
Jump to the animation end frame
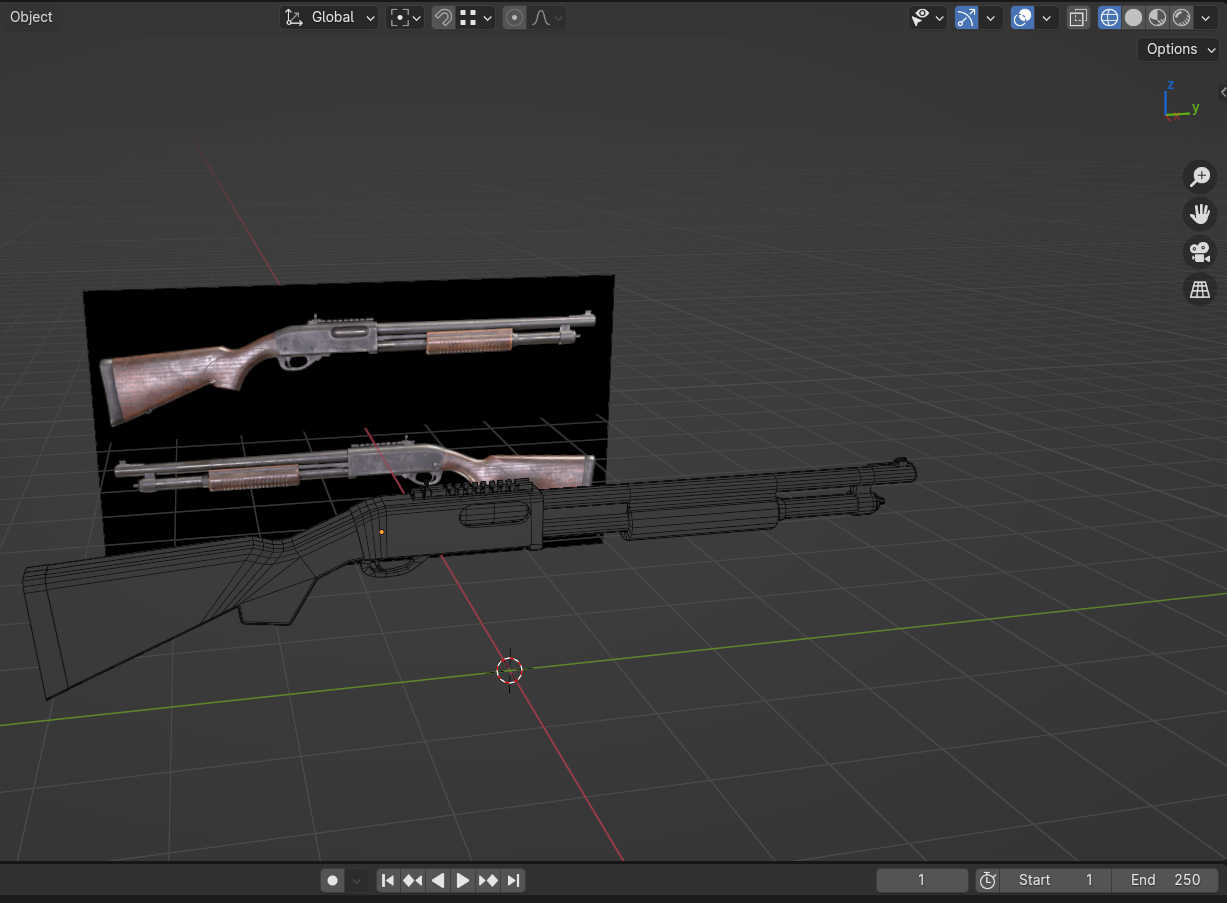pyautogui.click(x=513, y=880)
